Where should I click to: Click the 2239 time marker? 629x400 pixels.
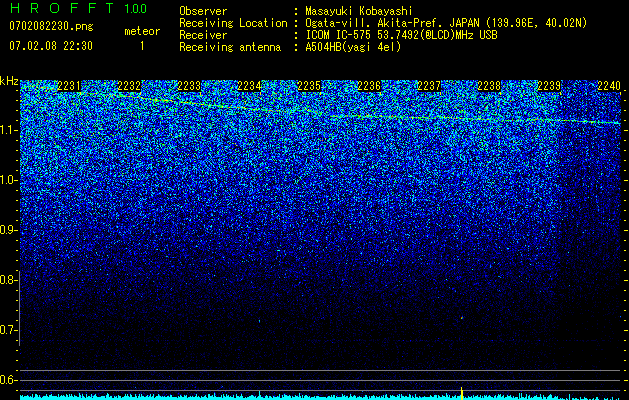coord(549,86)
